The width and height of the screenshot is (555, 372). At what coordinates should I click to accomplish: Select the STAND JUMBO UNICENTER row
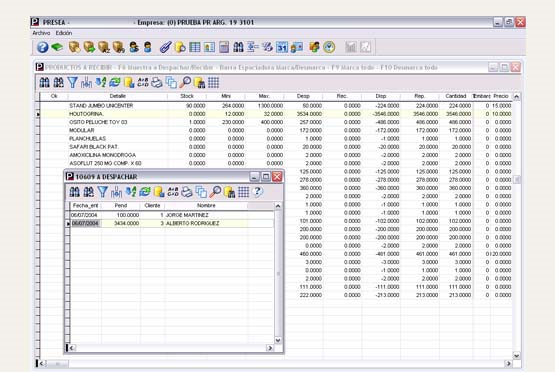[x=276, y=105]
